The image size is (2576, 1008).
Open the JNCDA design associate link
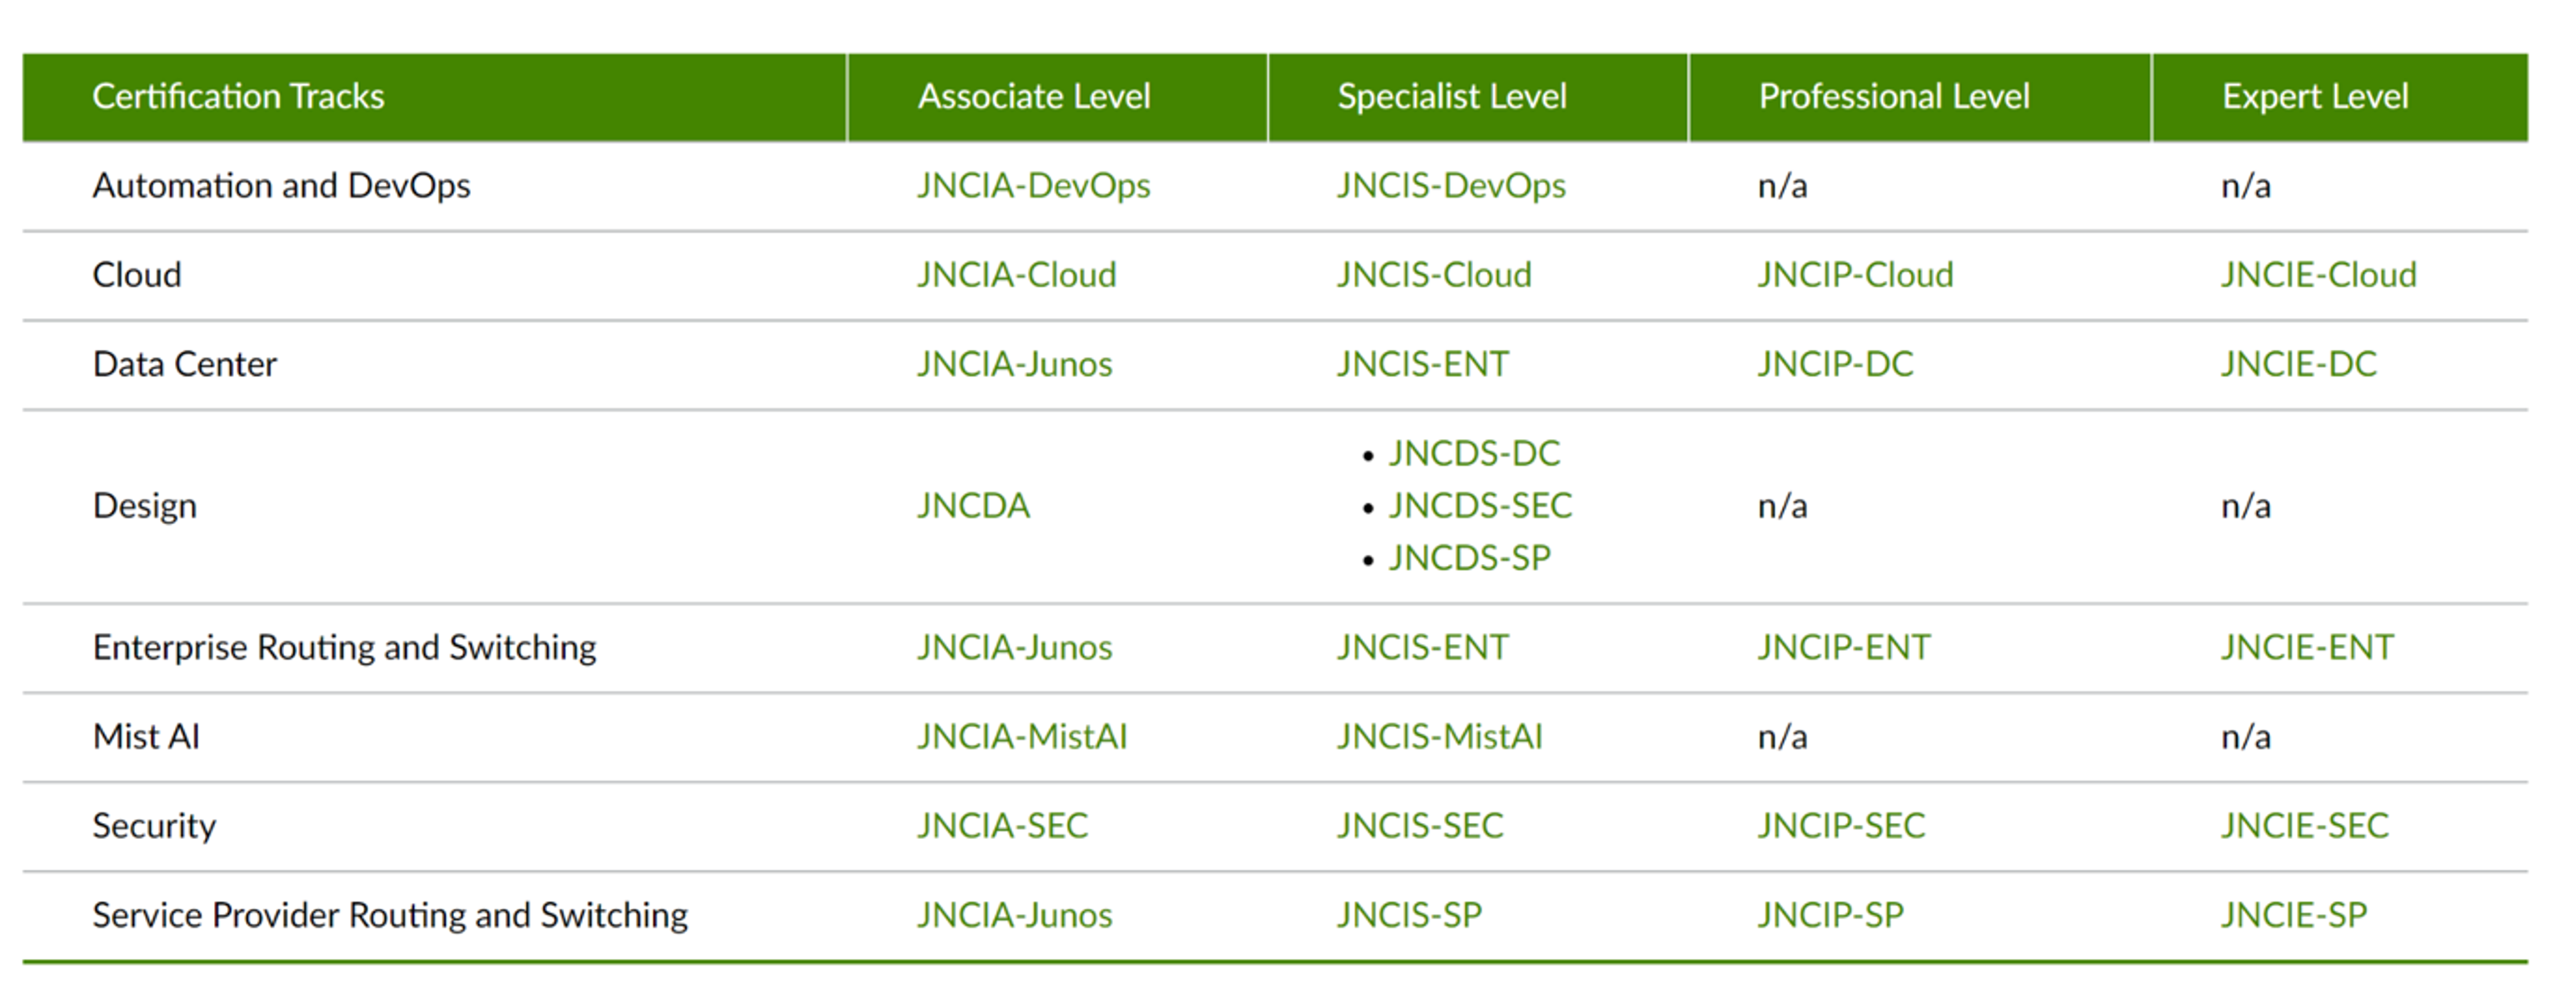click(x=973, y=506)
